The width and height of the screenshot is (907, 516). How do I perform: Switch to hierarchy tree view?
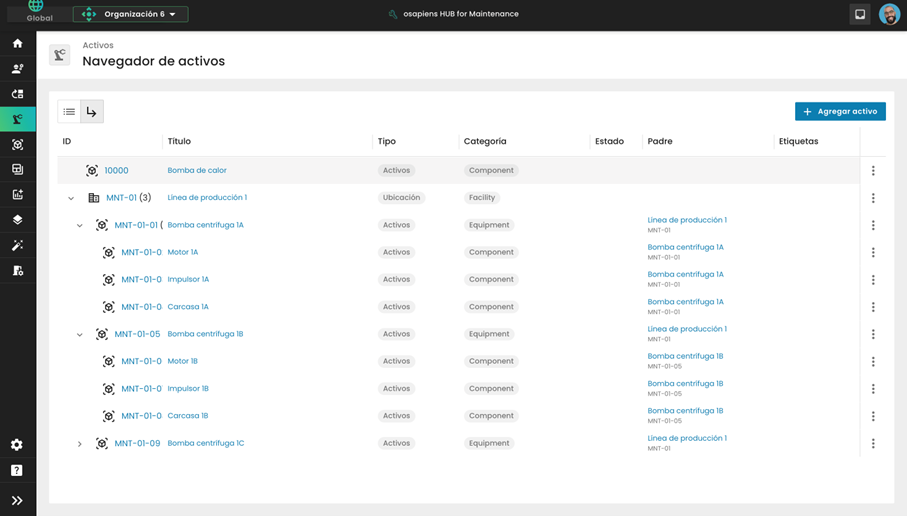[92, 112]
